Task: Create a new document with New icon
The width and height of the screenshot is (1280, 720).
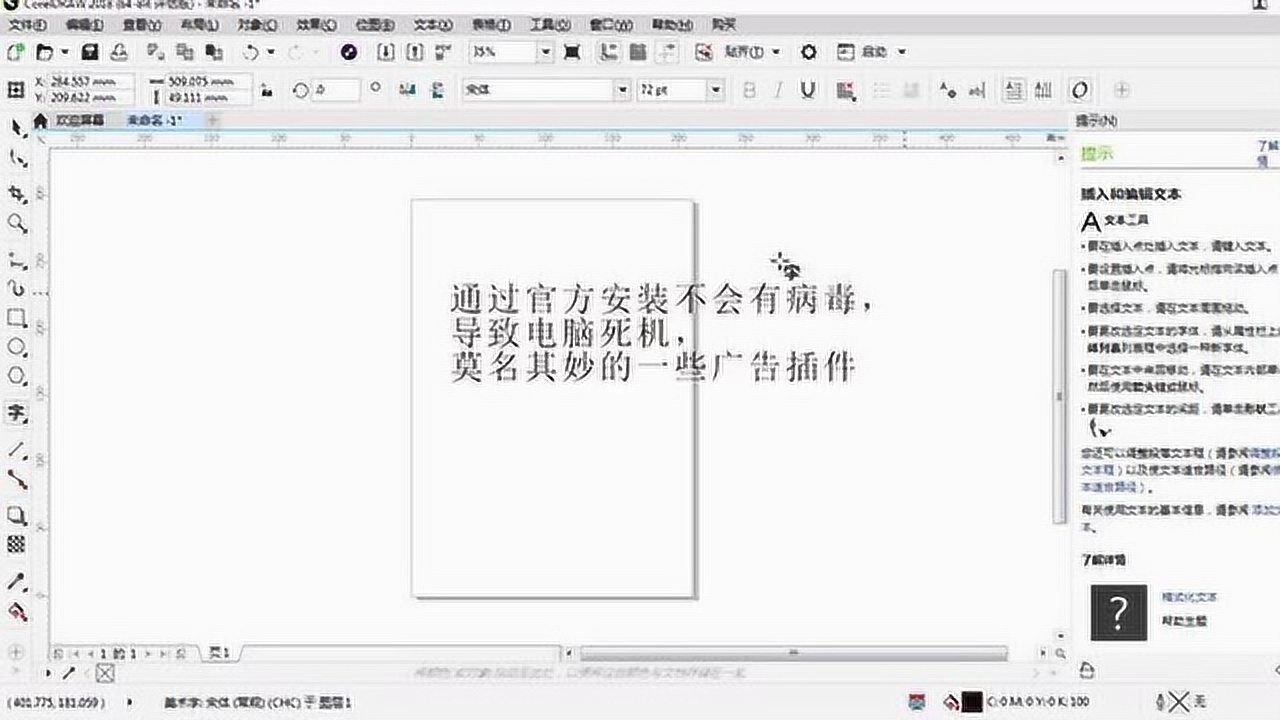Action: [x=15, y=51]
